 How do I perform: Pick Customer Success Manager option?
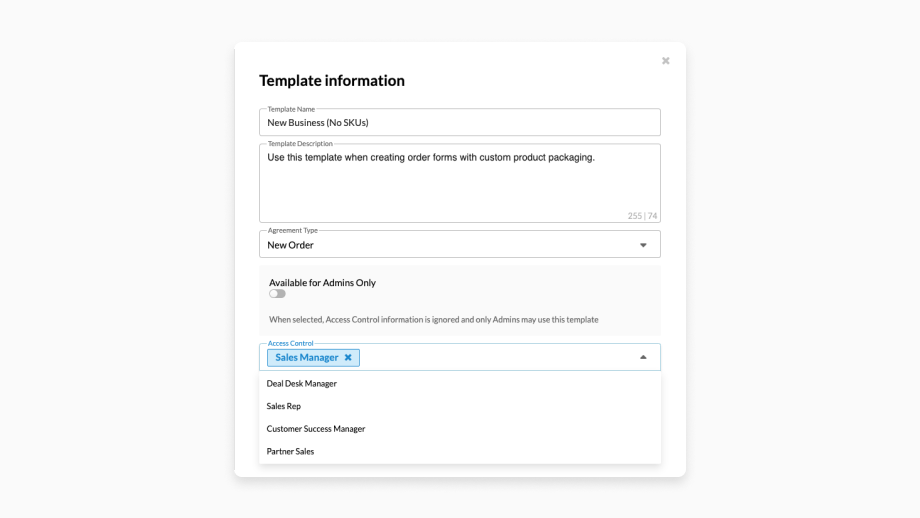click(x=316, y=429)
